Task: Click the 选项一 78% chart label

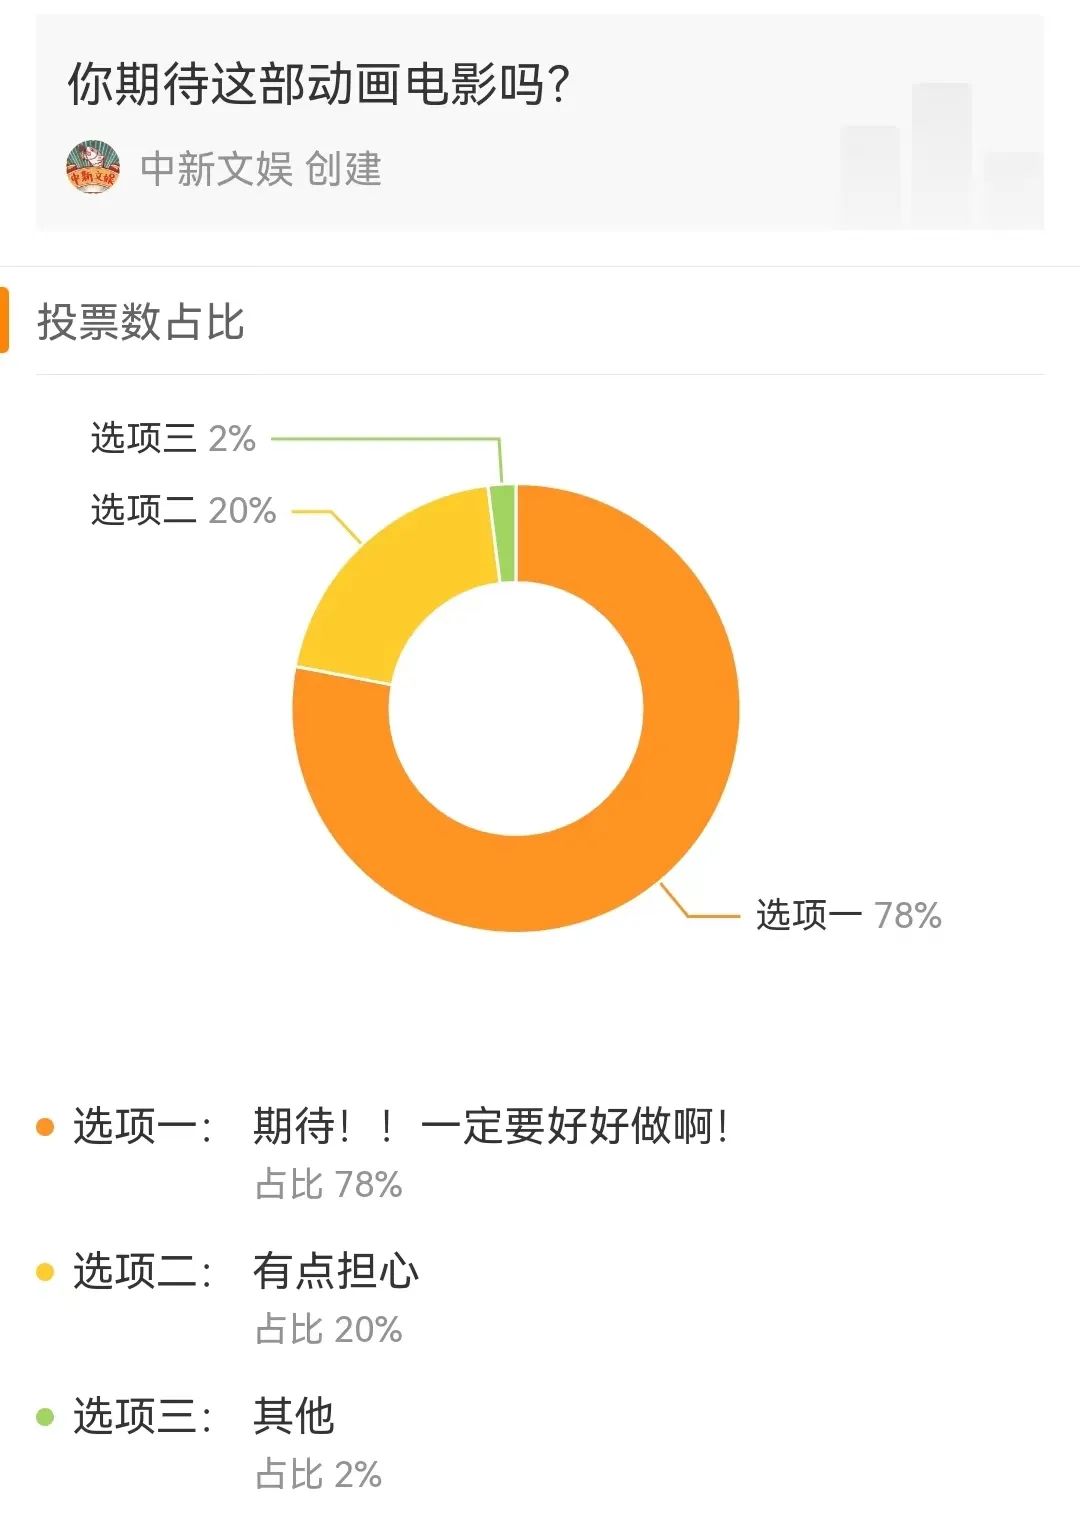Action: pos(848,915)
